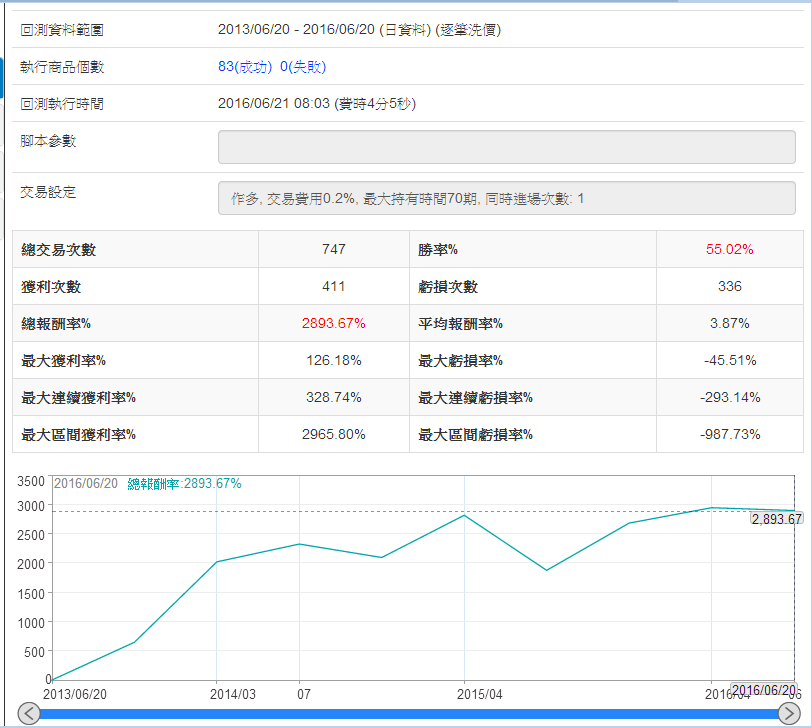Click the 2015/04 peak point on chart line

click(464, 515)
